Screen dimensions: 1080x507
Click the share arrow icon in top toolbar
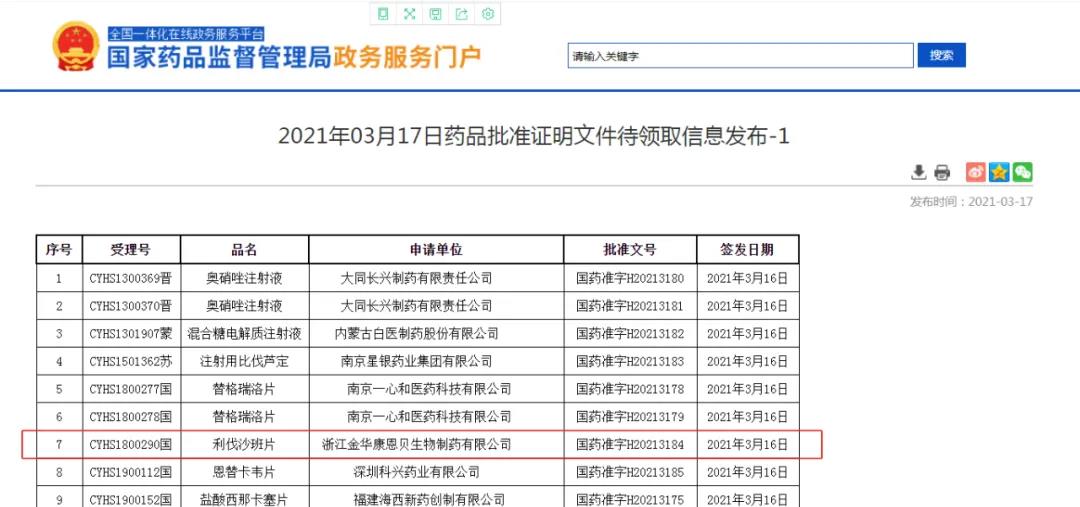462,14
